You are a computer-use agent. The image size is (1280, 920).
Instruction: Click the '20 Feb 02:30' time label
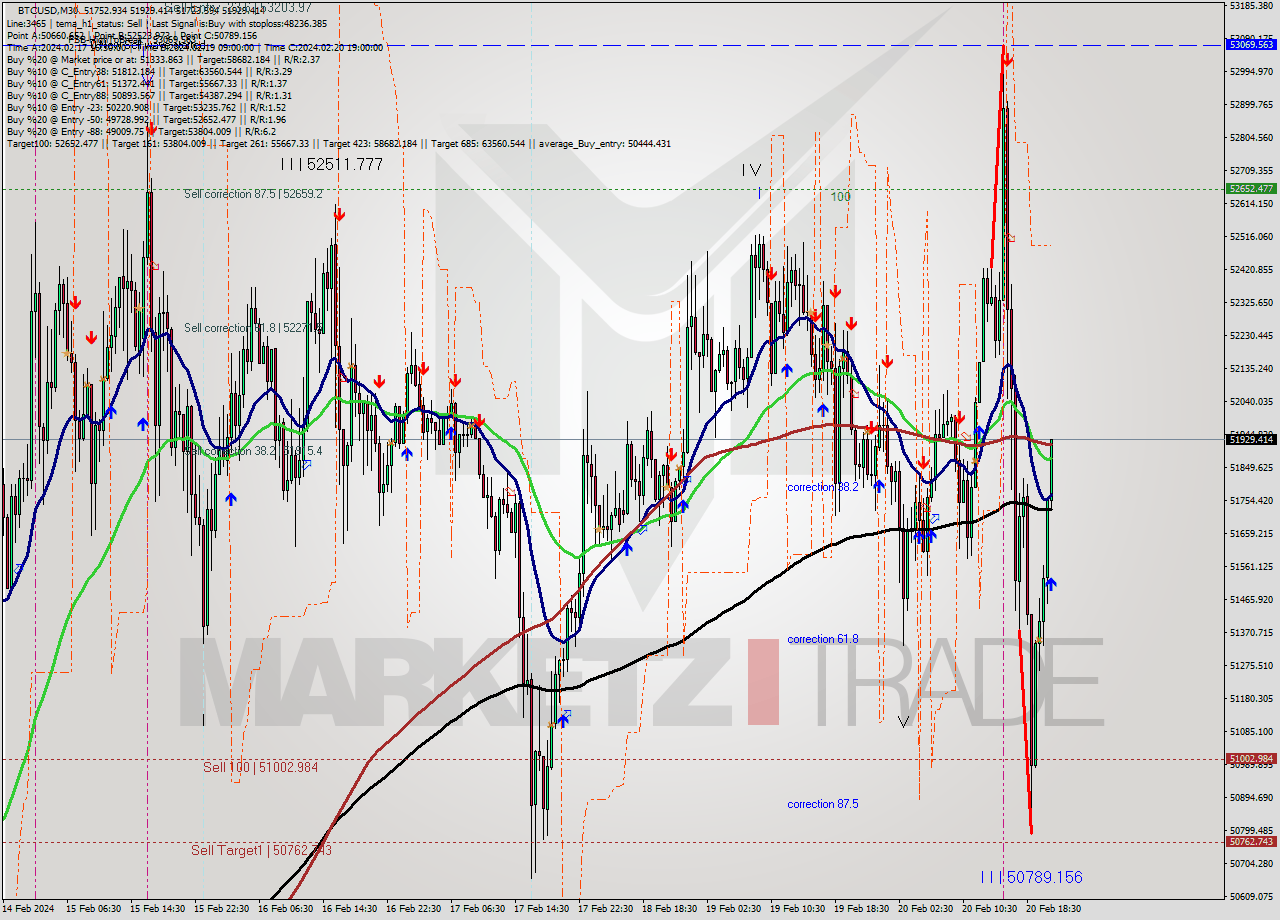coord(925,909)
